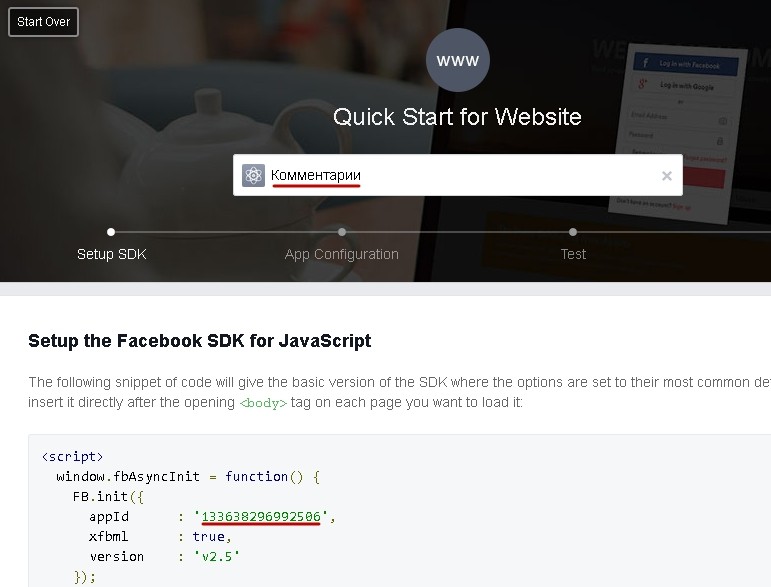Click the atom app icon beside Комментарии

click(x=253, y=176)
